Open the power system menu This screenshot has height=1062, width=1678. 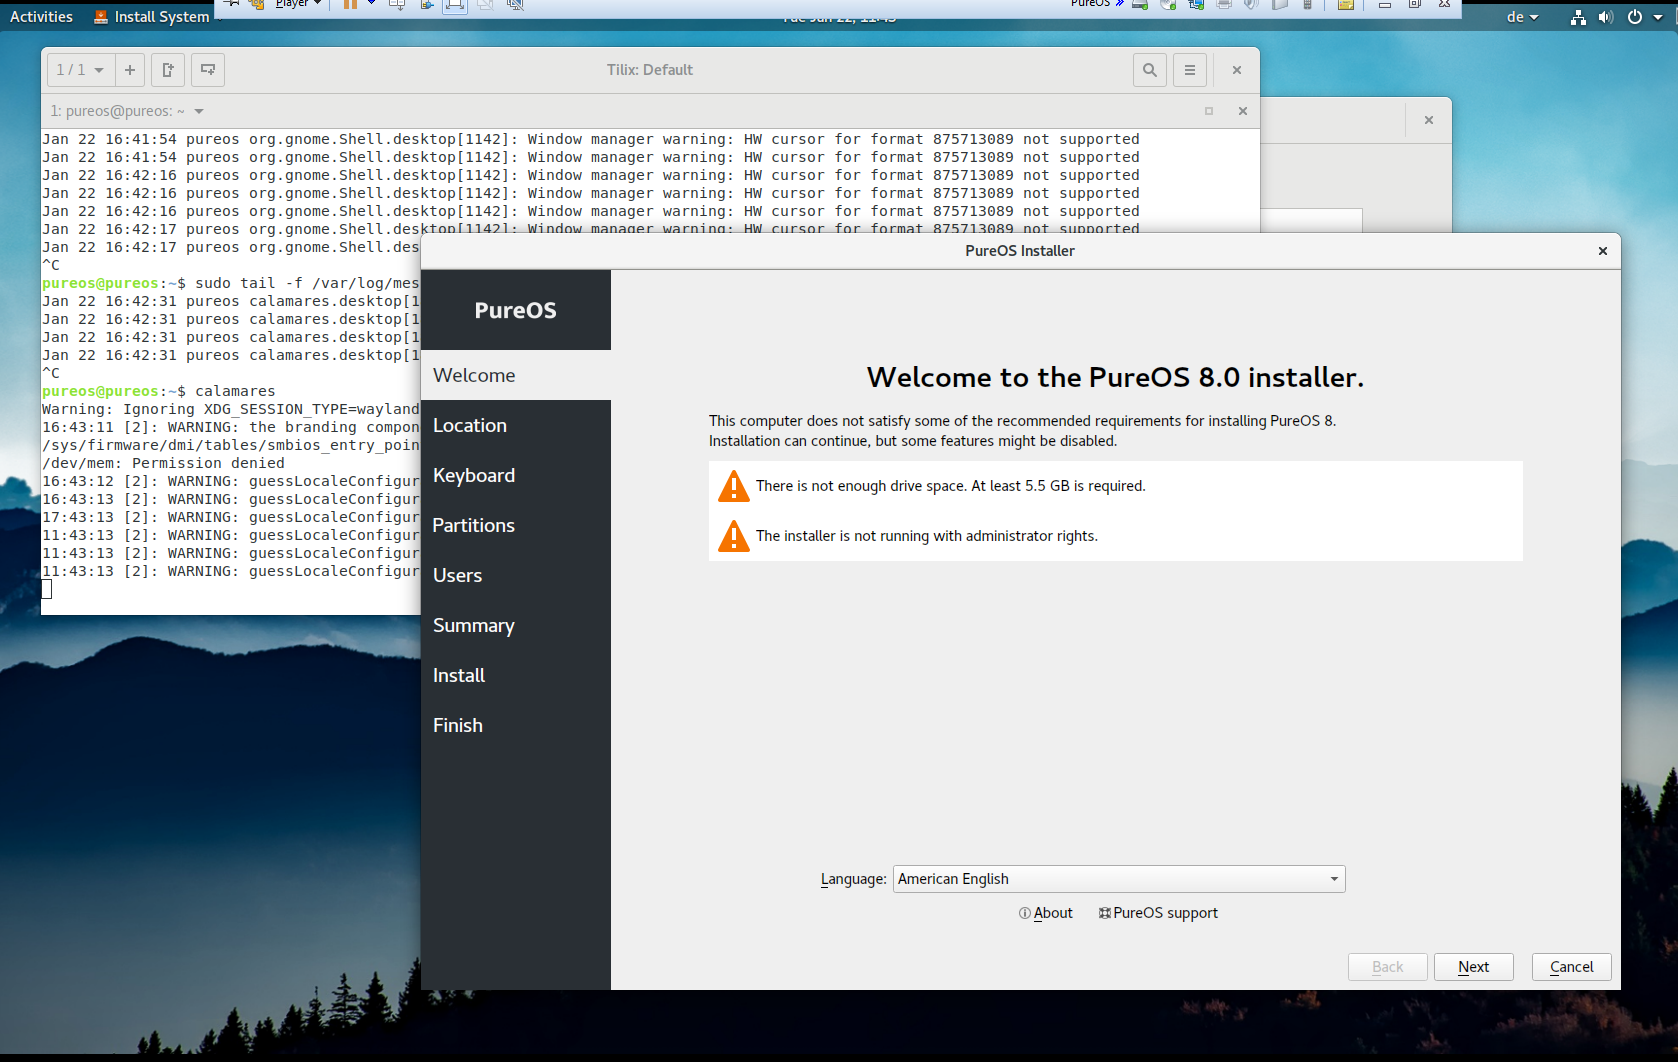(x=1642, y=17)
